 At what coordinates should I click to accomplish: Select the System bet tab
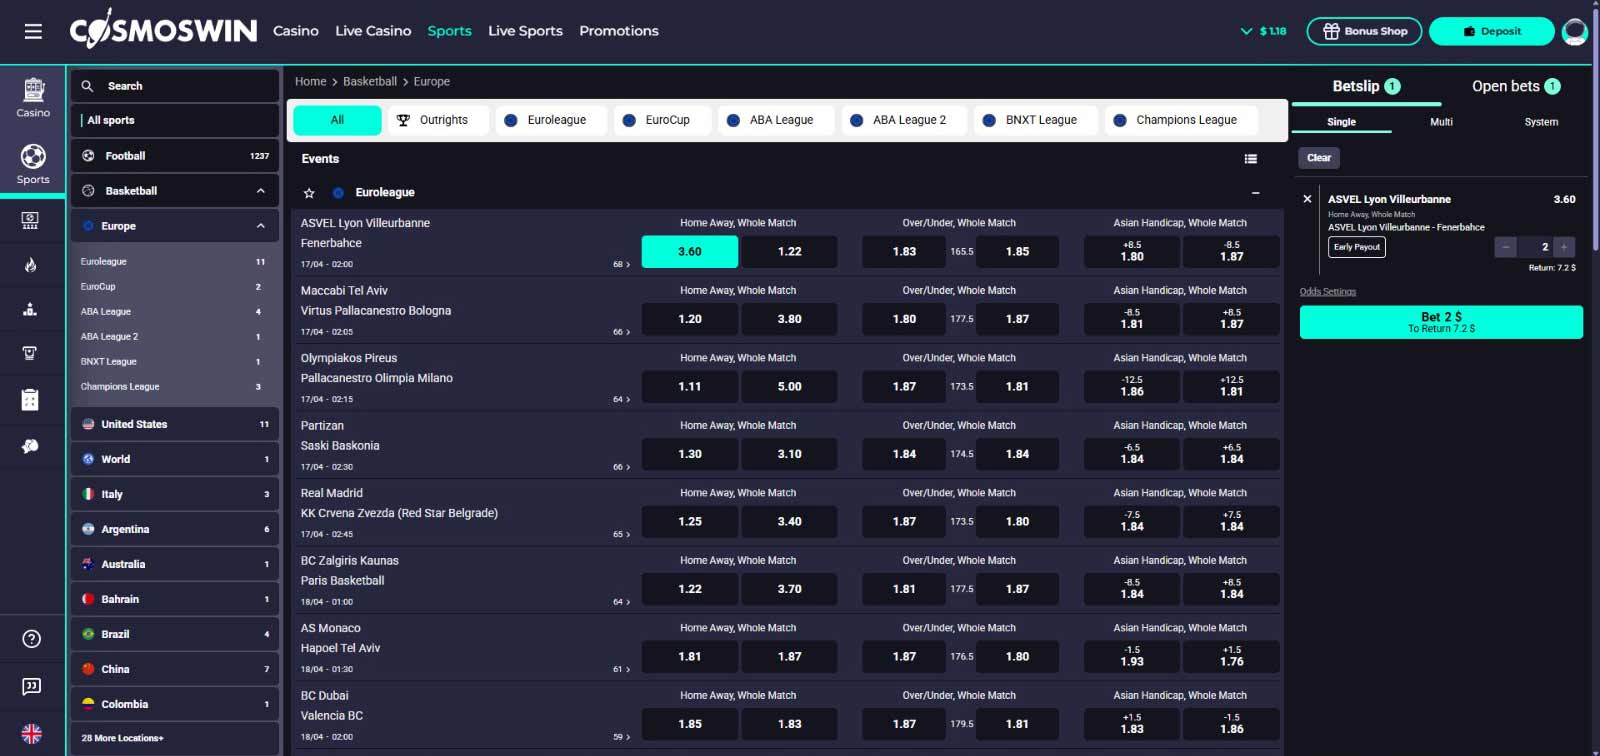pos(1541,122)
